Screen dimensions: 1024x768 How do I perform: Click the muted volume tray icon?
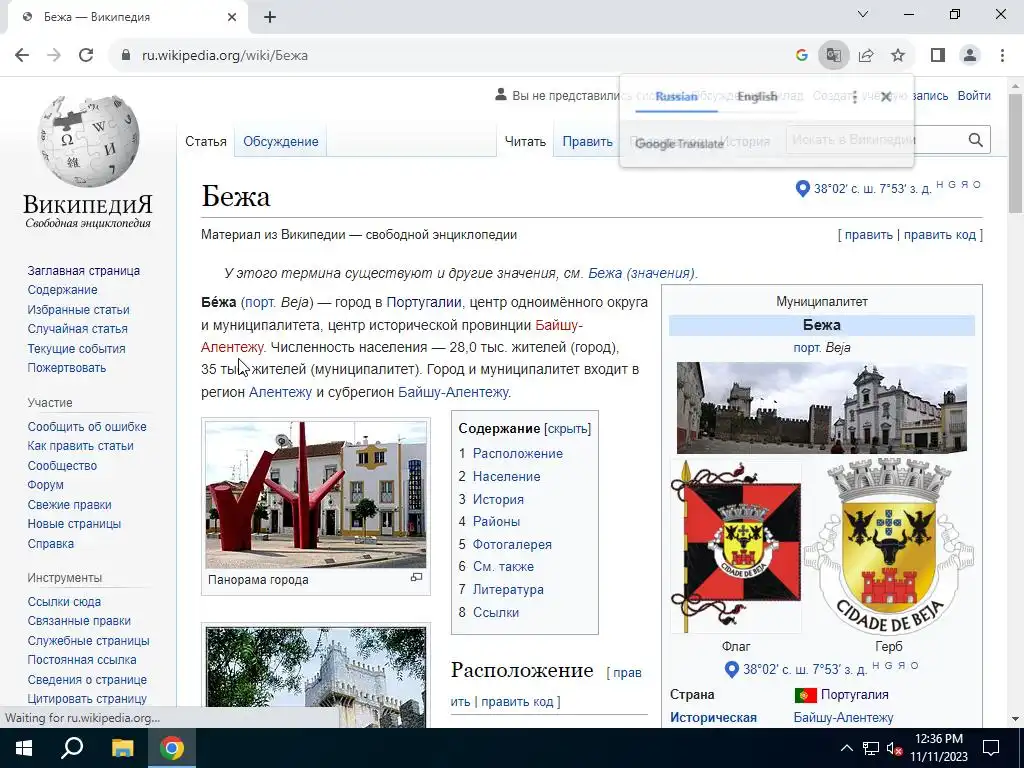click(x=895, y=748)
